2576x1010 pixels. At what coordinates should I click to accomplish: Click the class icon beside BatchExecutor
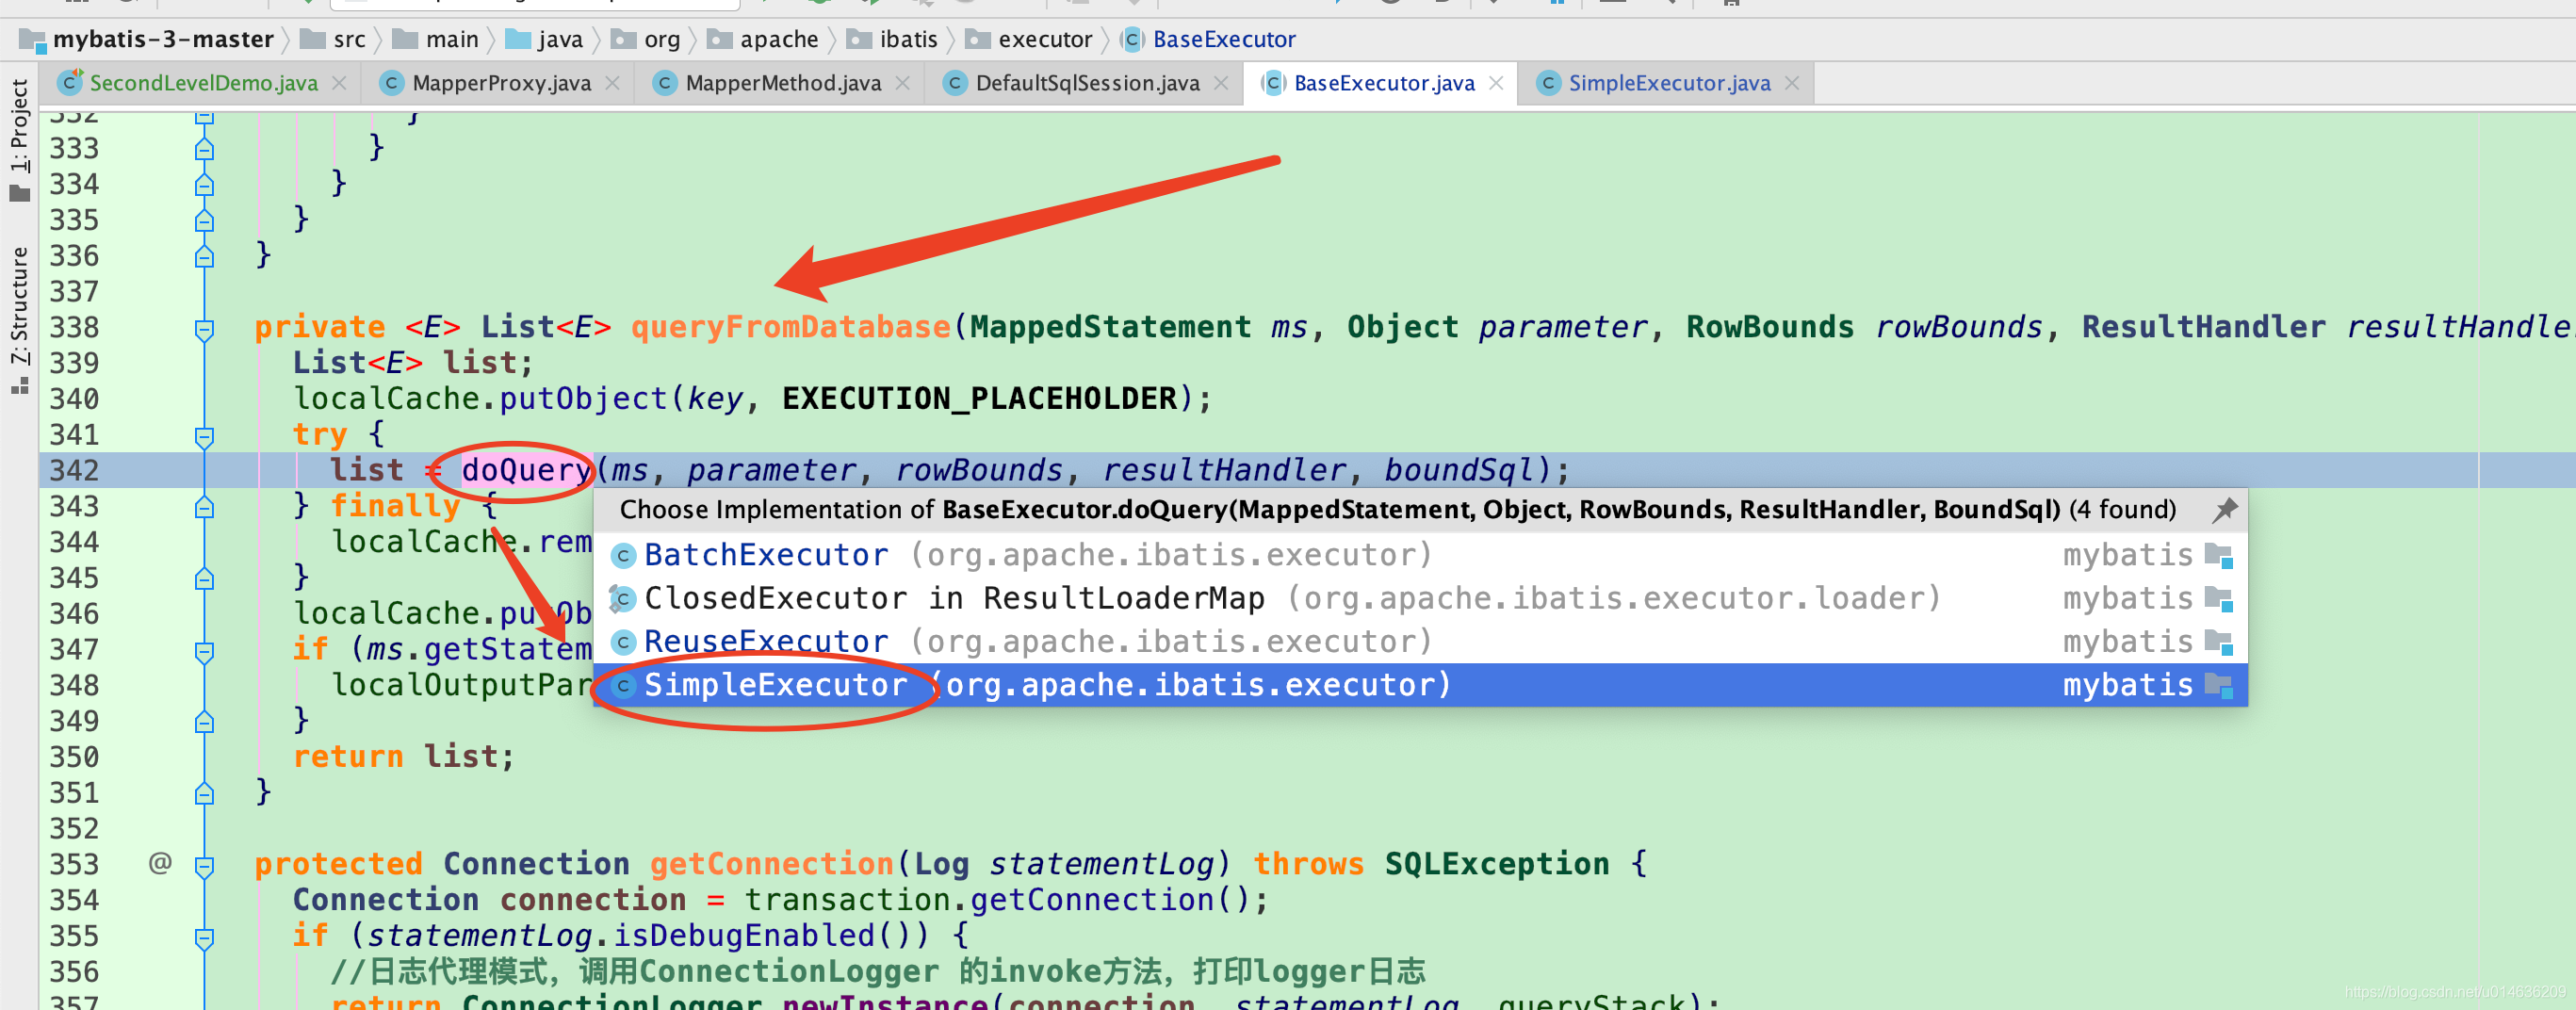tap(623, 556)
